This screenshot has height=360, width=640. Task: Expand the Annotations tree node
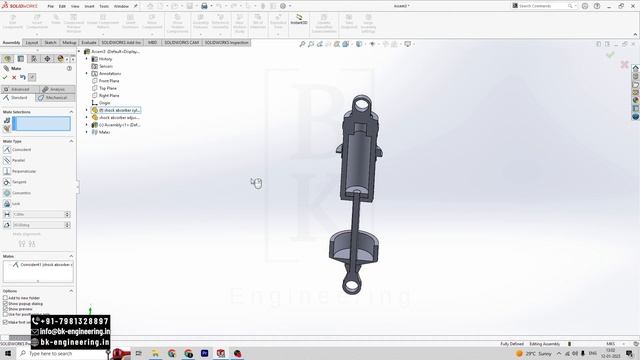tap(87, 73)
